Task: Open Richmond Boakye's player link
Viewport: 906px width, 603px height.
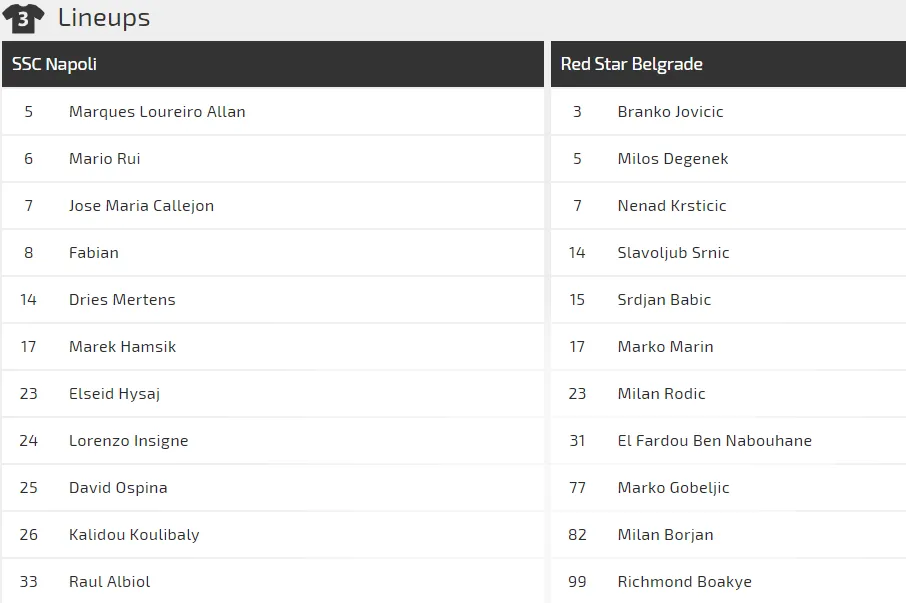Action: 684,582
